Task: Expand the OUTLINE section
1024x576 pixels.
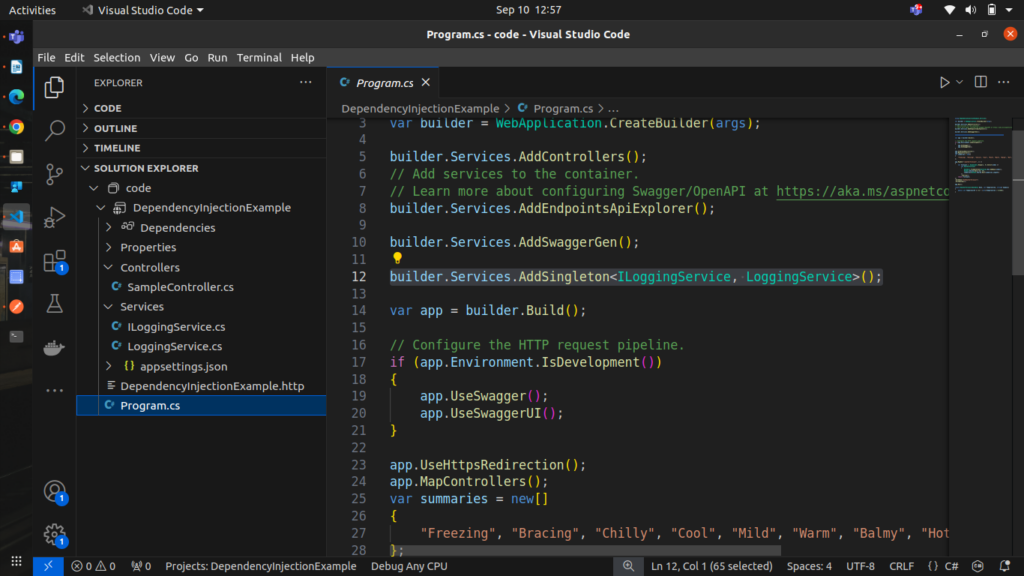Action: pyautogui.click(x=116, y=128)
